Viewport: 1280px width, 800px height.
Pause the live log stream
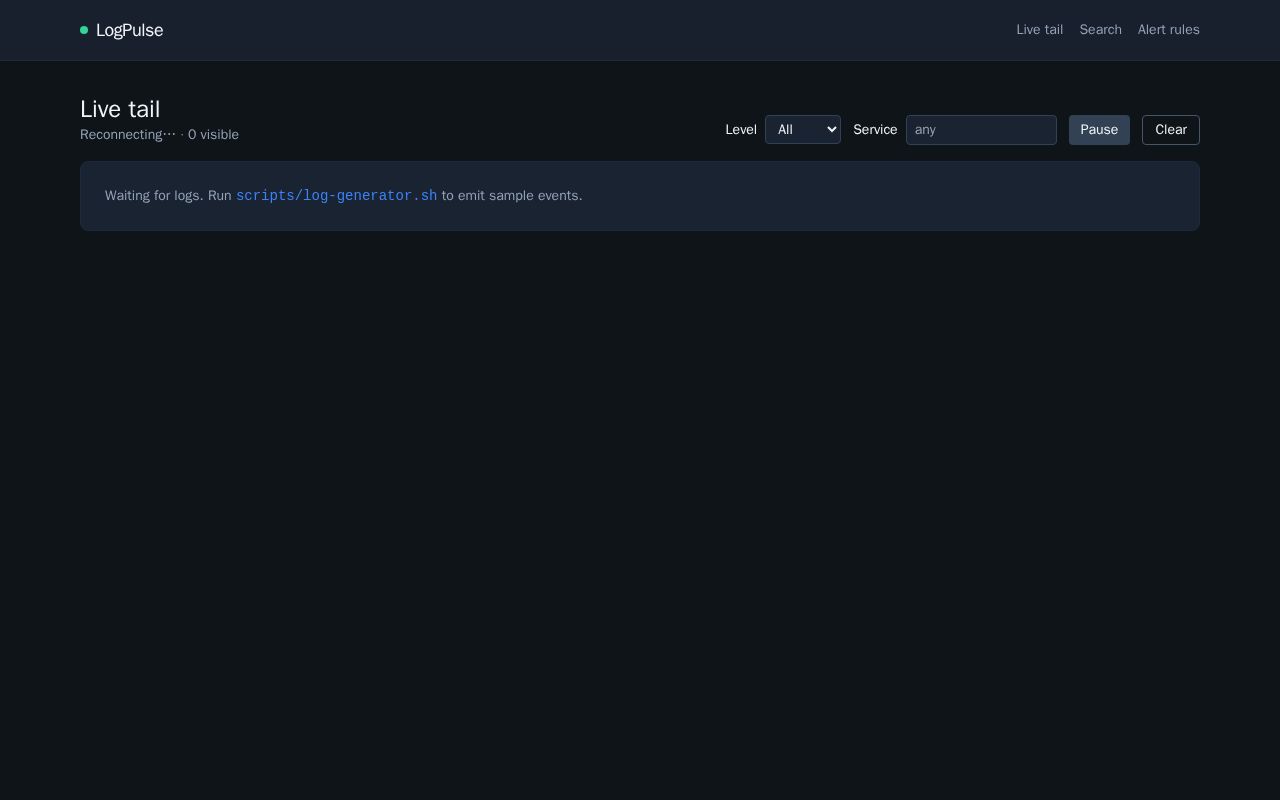click(1099, 130)
